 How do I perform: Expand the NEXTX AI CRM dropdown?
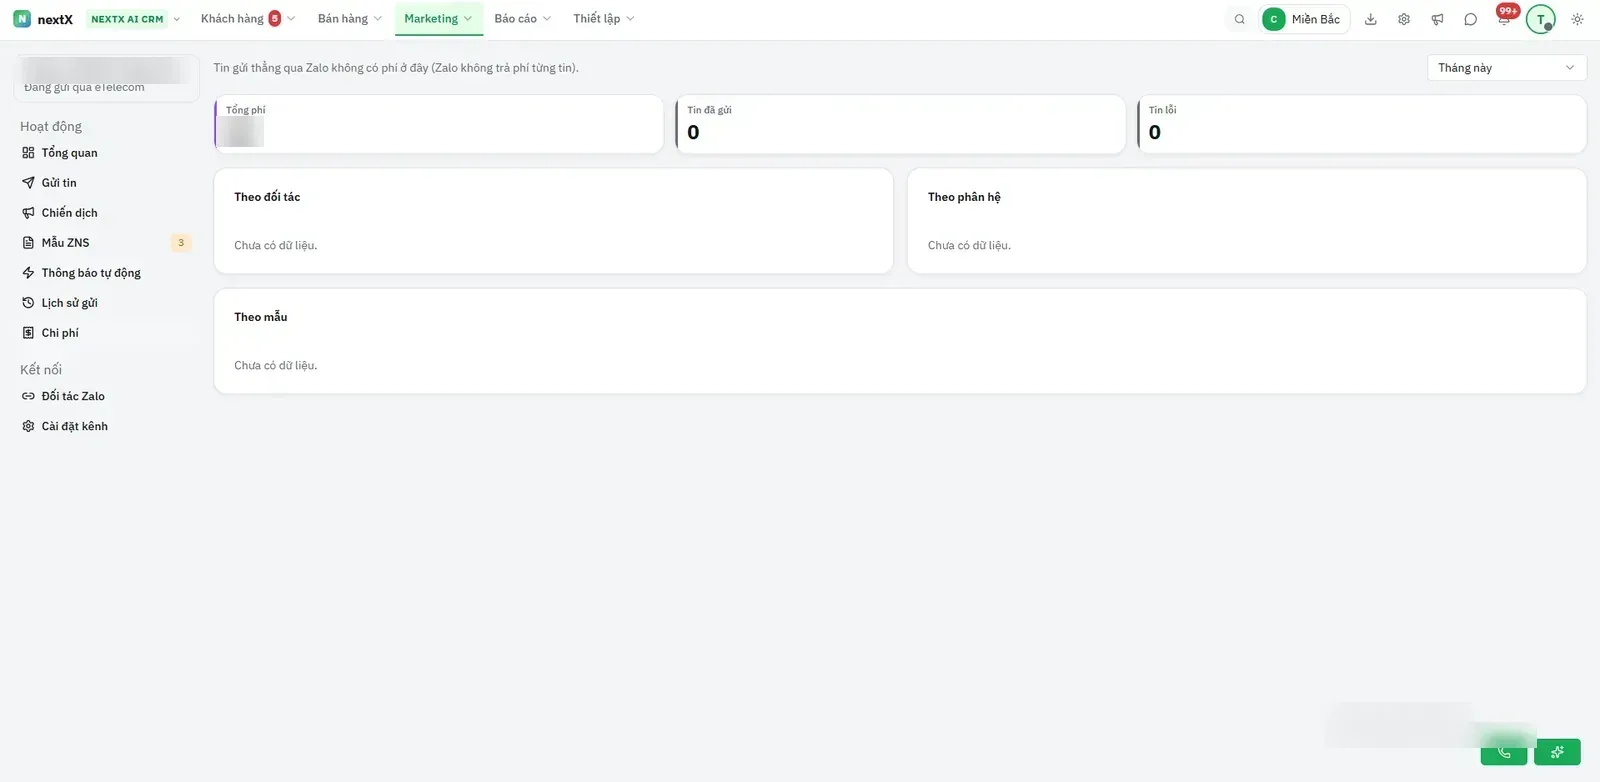[135, 19]
